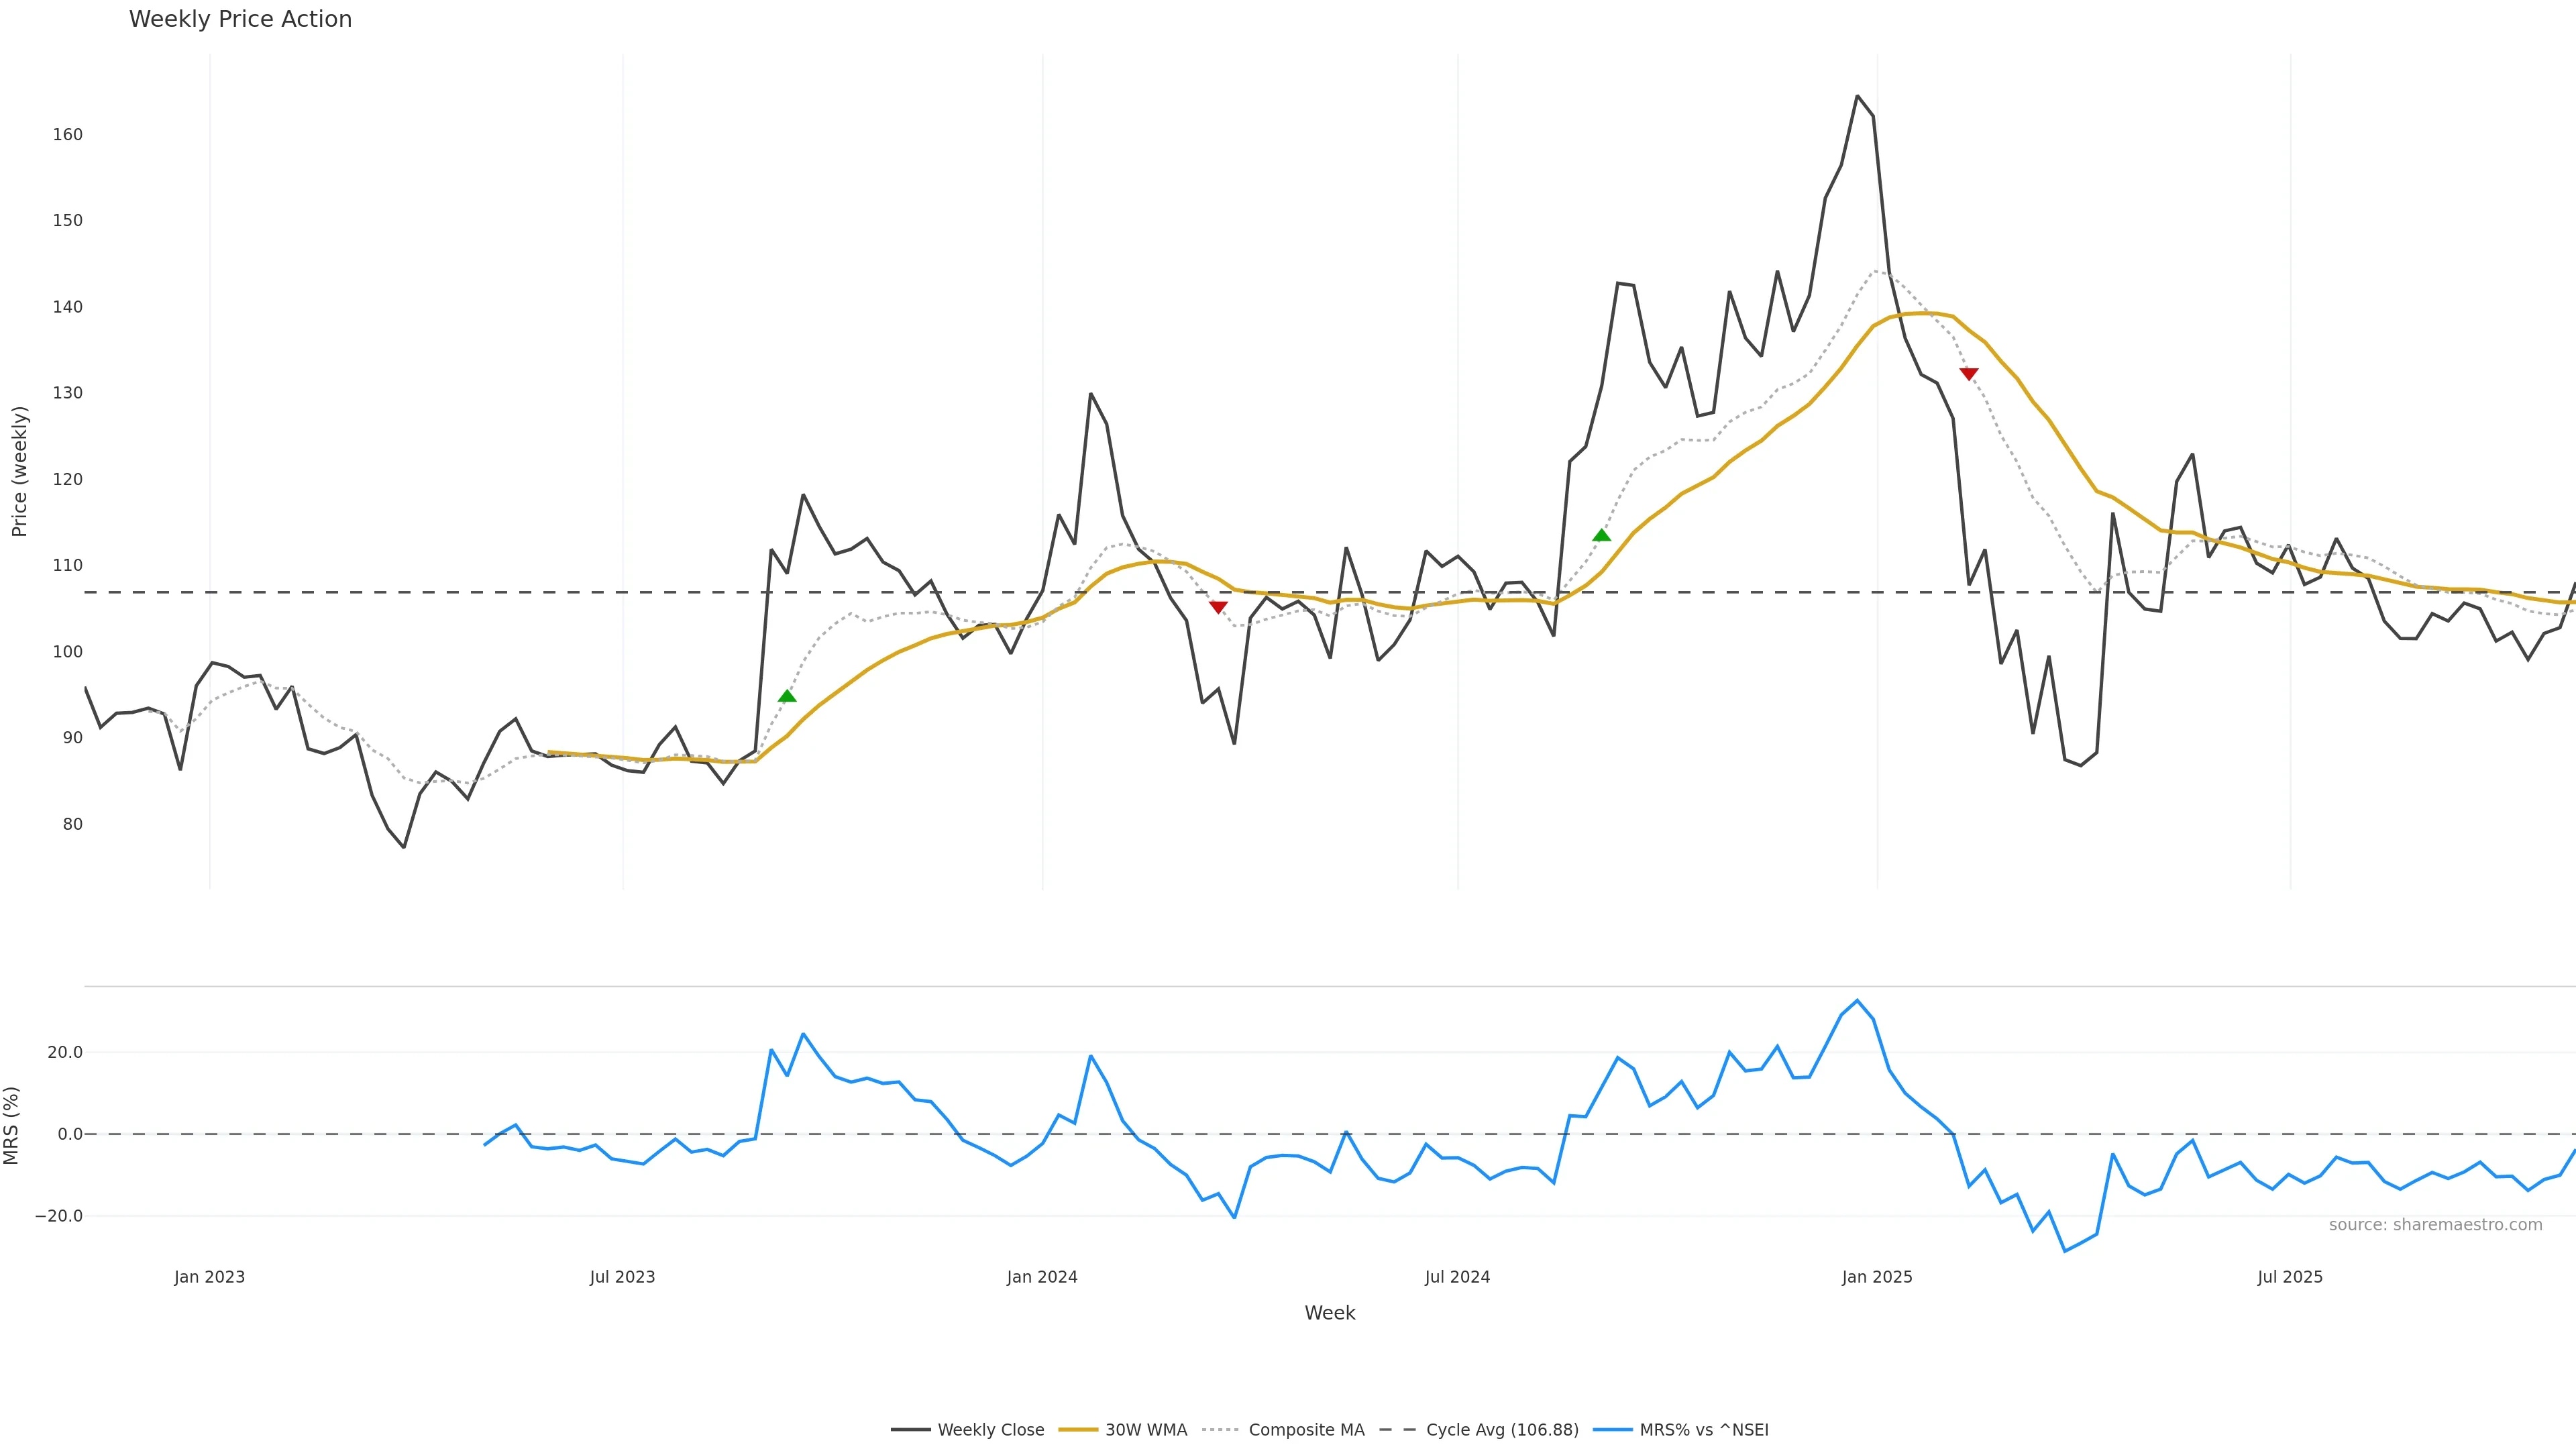Click the MRS (%) axis title

[12, 1125]
